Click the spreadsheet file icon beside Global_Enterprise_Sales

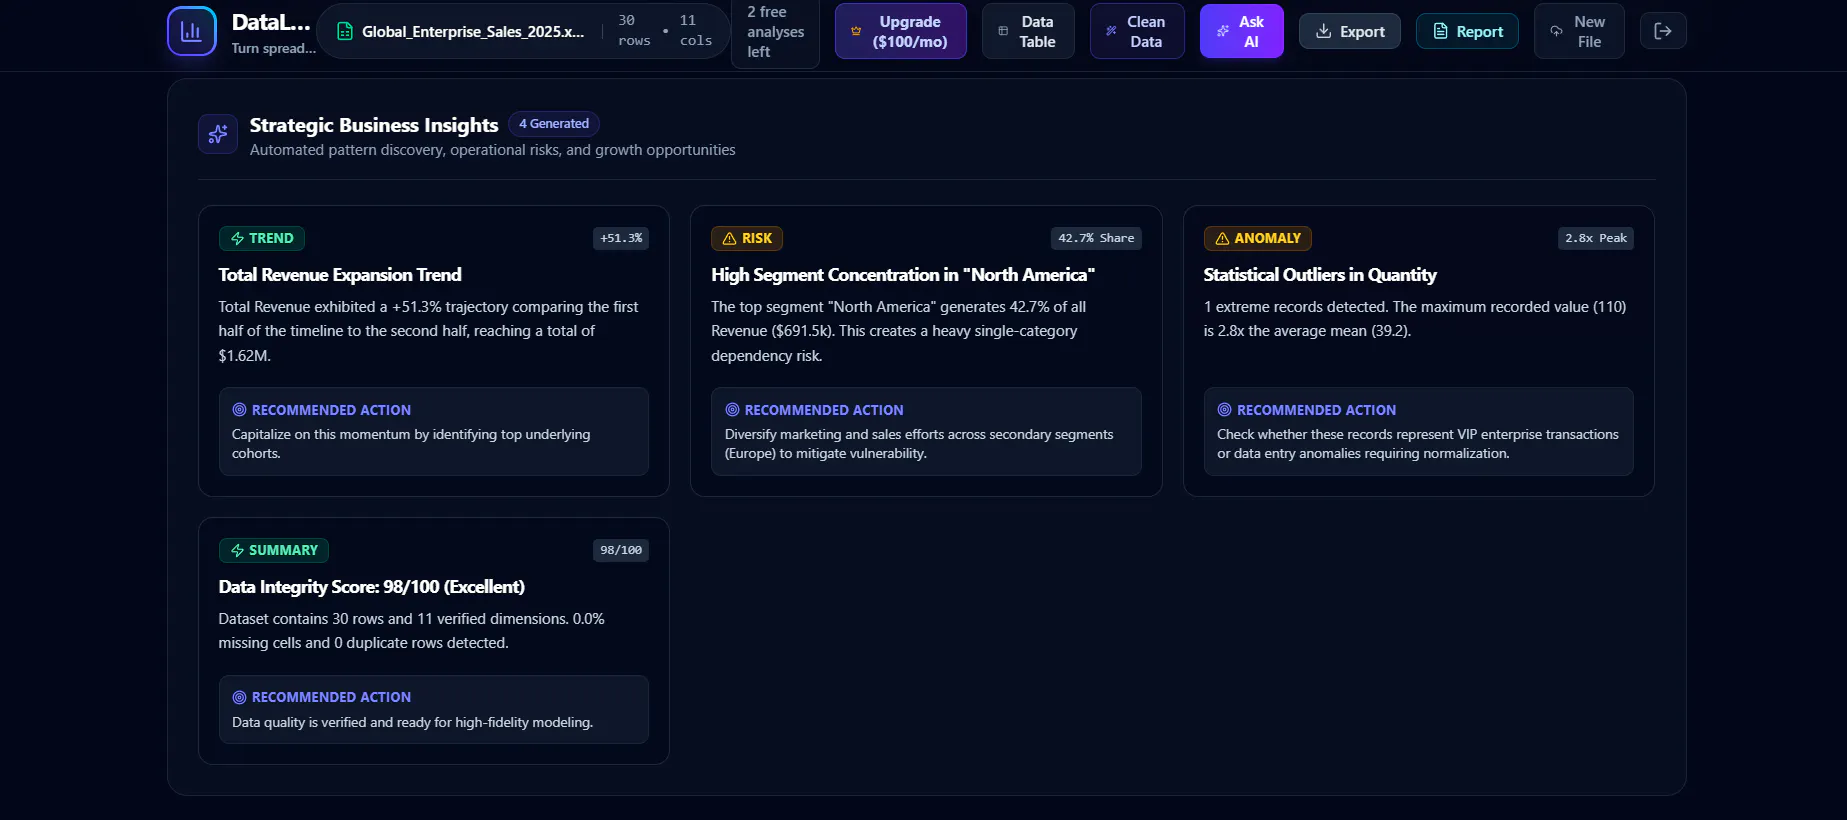345,32
